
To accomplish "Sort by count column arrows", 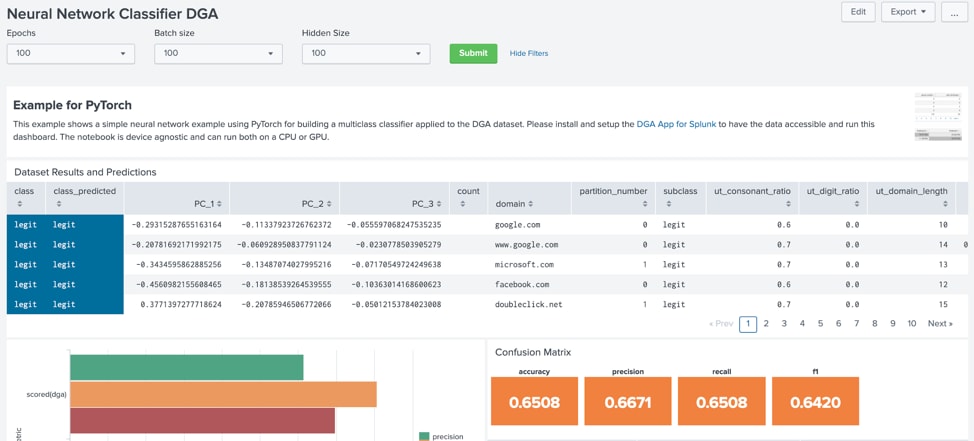I will pos(460,204).
